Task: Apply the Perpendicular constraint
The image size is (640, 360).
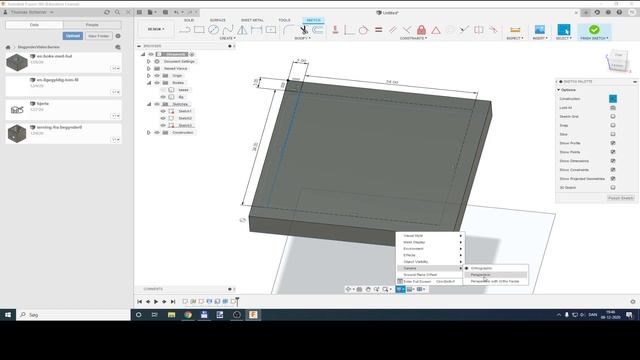Action: tap(407, 30)
